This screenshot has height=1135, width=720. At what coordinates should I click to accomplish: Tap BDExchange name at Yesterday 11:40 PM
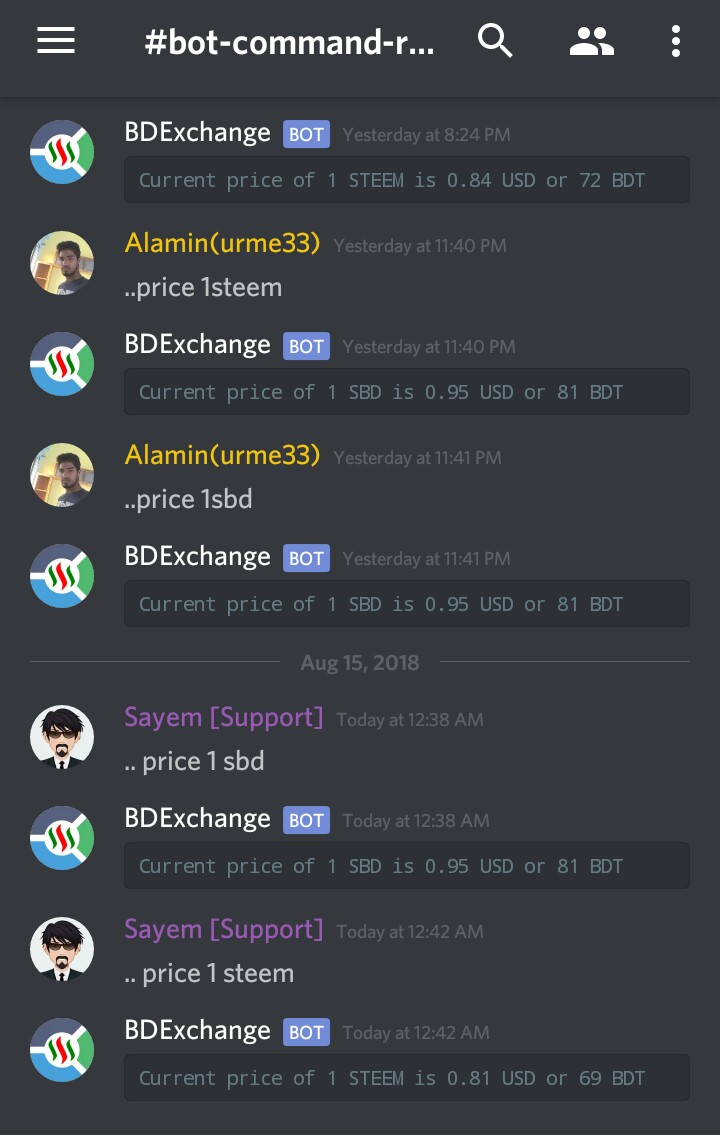[x=197, y=345]
